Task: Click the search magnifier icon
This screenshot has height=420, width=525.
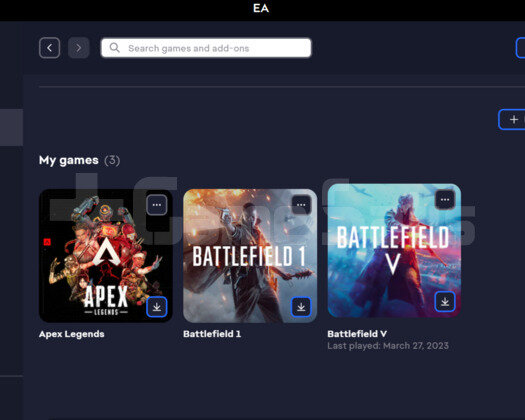Action: coord(115,48)
